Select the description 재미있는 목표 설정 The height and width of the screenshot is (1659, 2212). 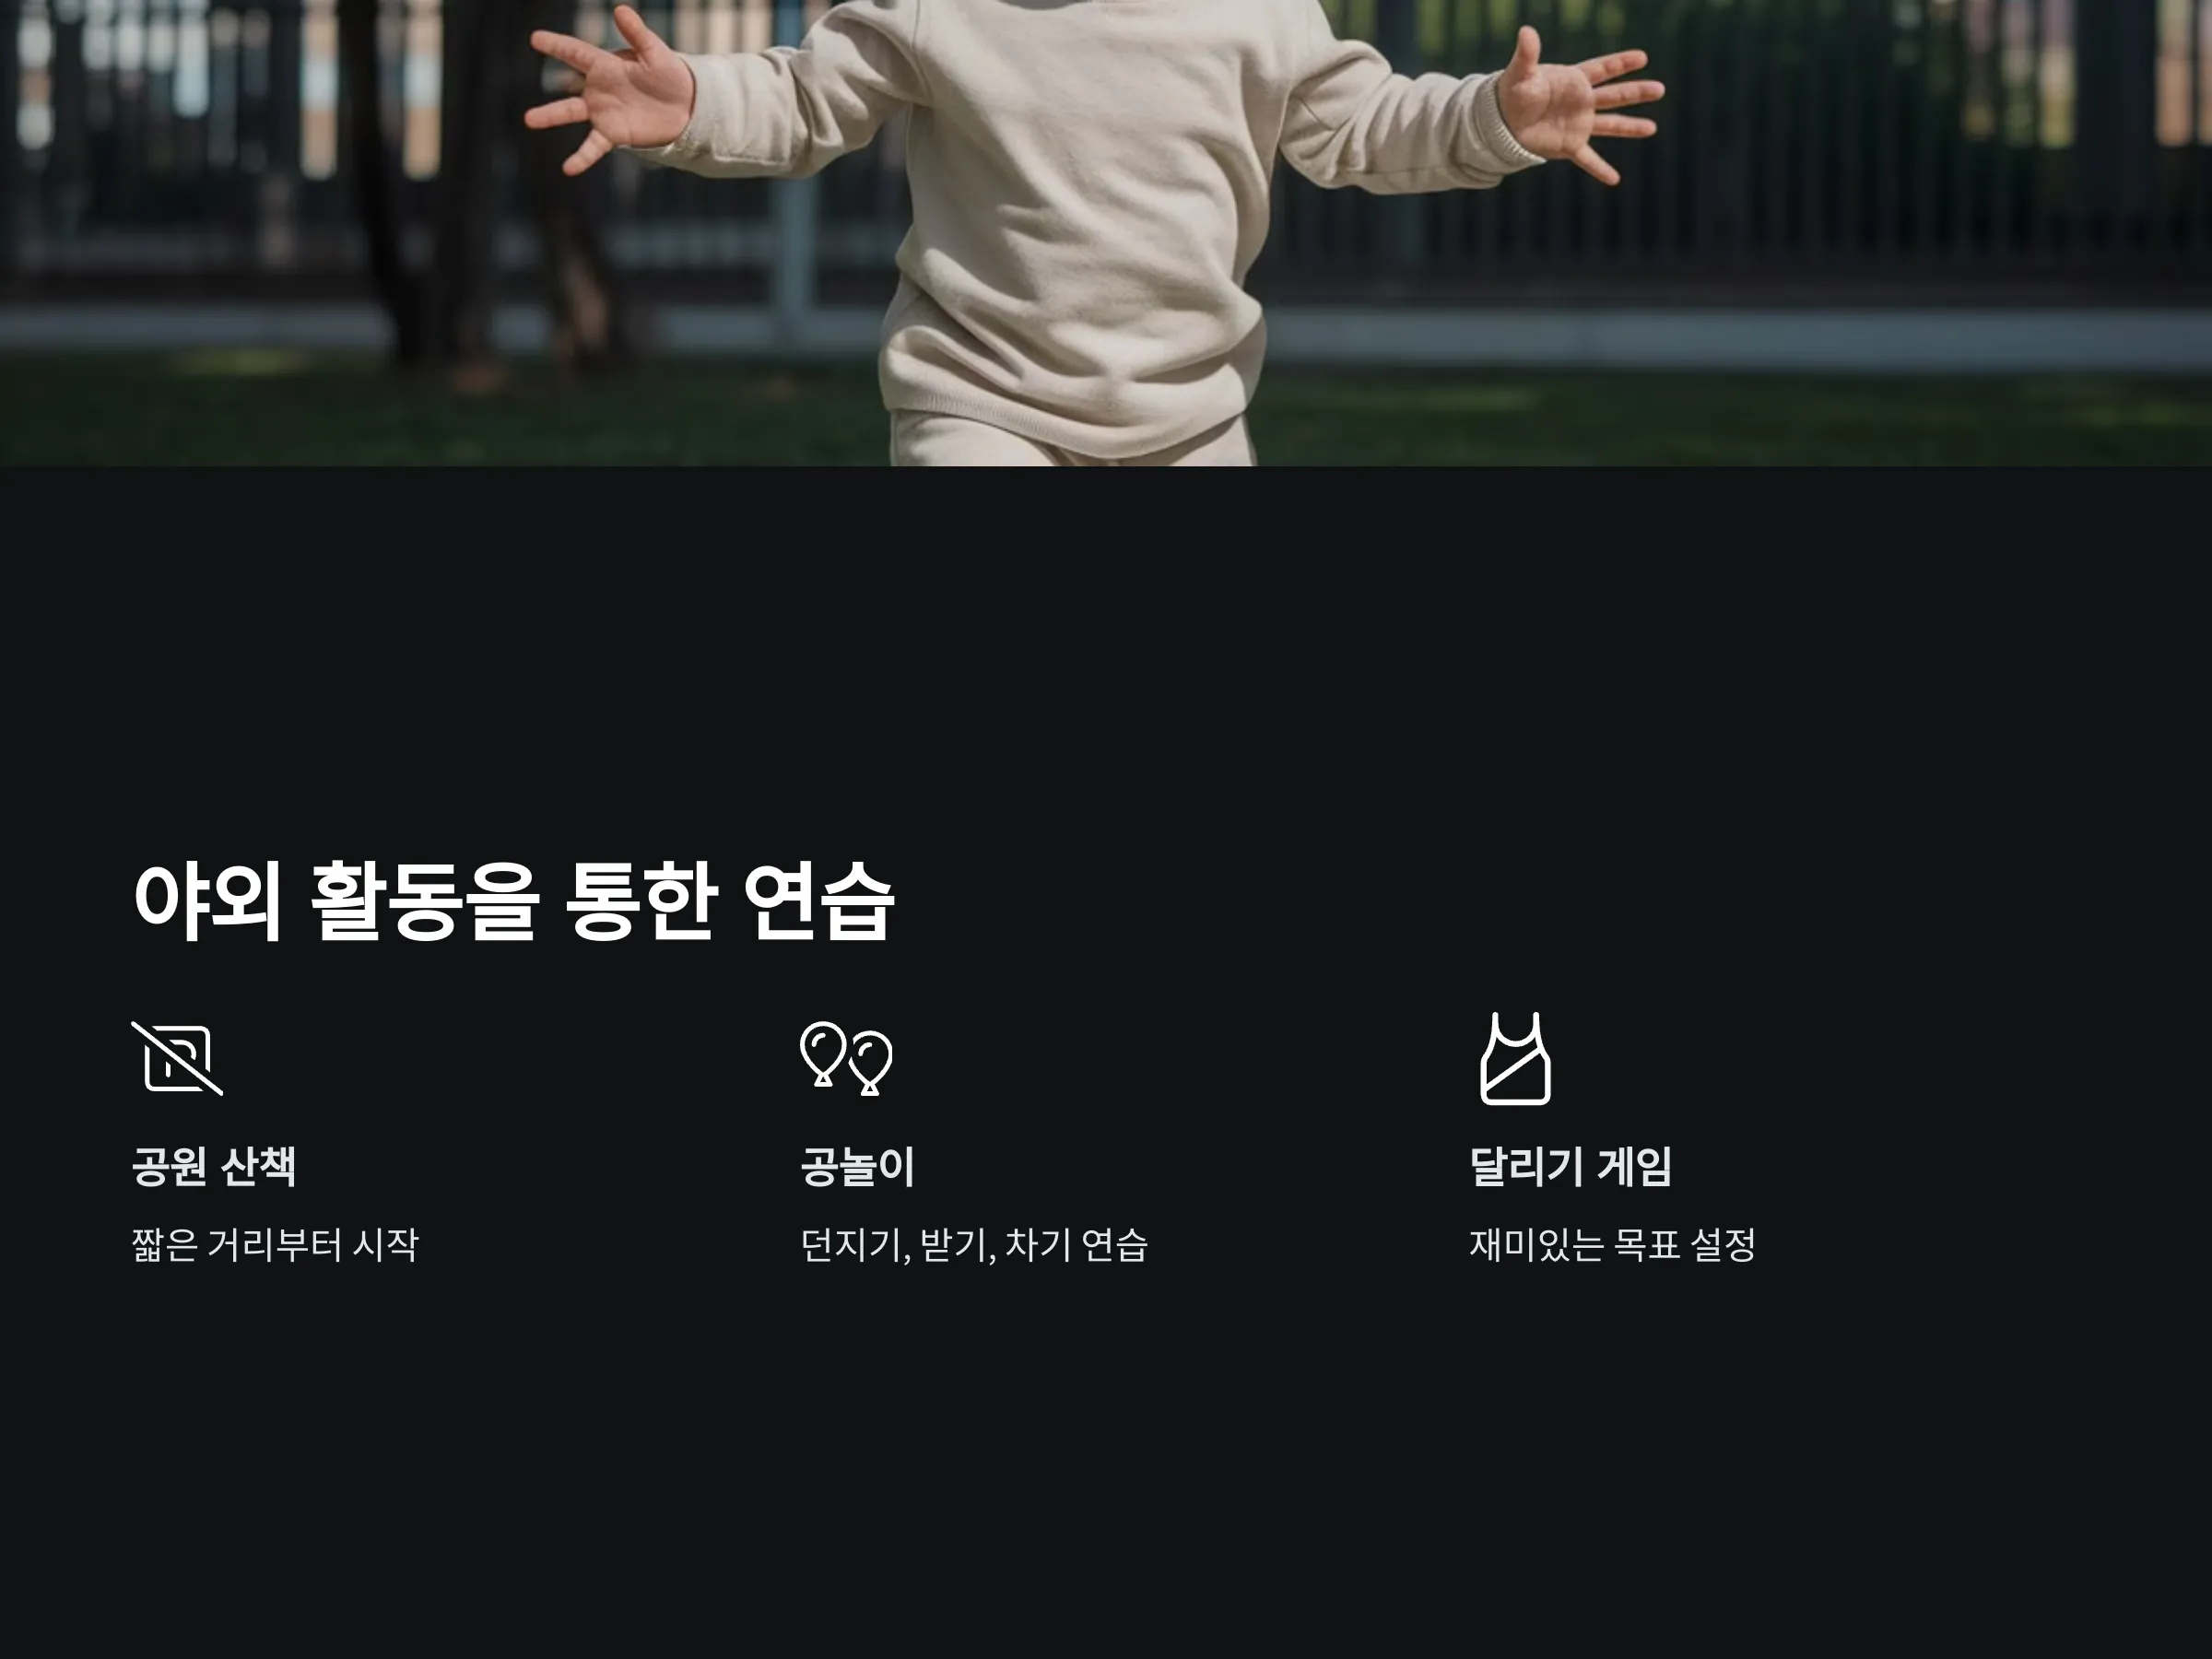point(1612,1245)
